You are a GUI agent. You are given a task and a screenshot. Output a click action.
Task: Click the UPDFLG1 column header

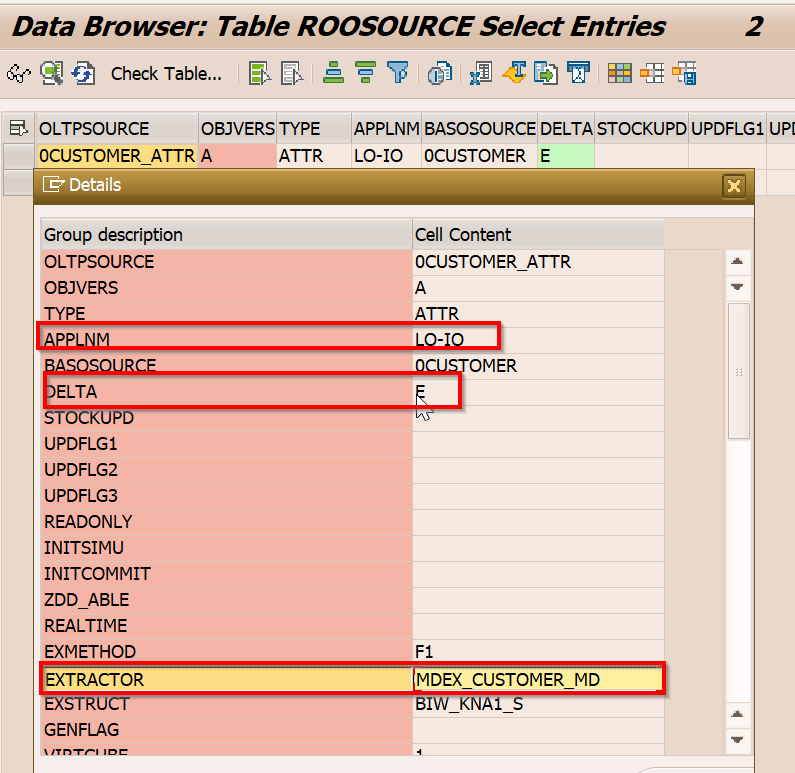728,129
